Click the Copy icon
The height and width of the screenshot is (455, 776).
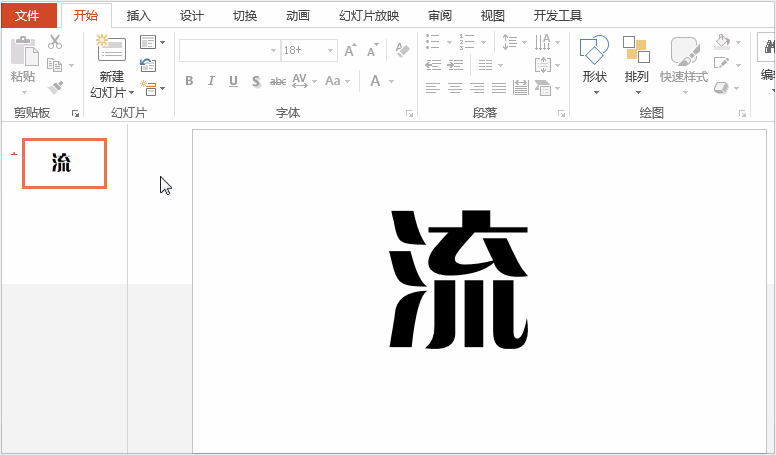(54, 65)
